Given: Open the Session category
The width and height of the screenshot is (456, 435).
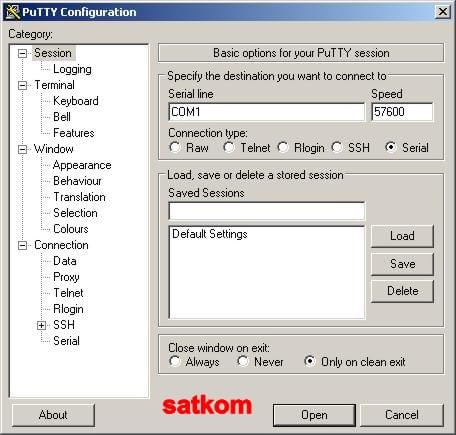Looking at the screenshot, I should point(53,53).
